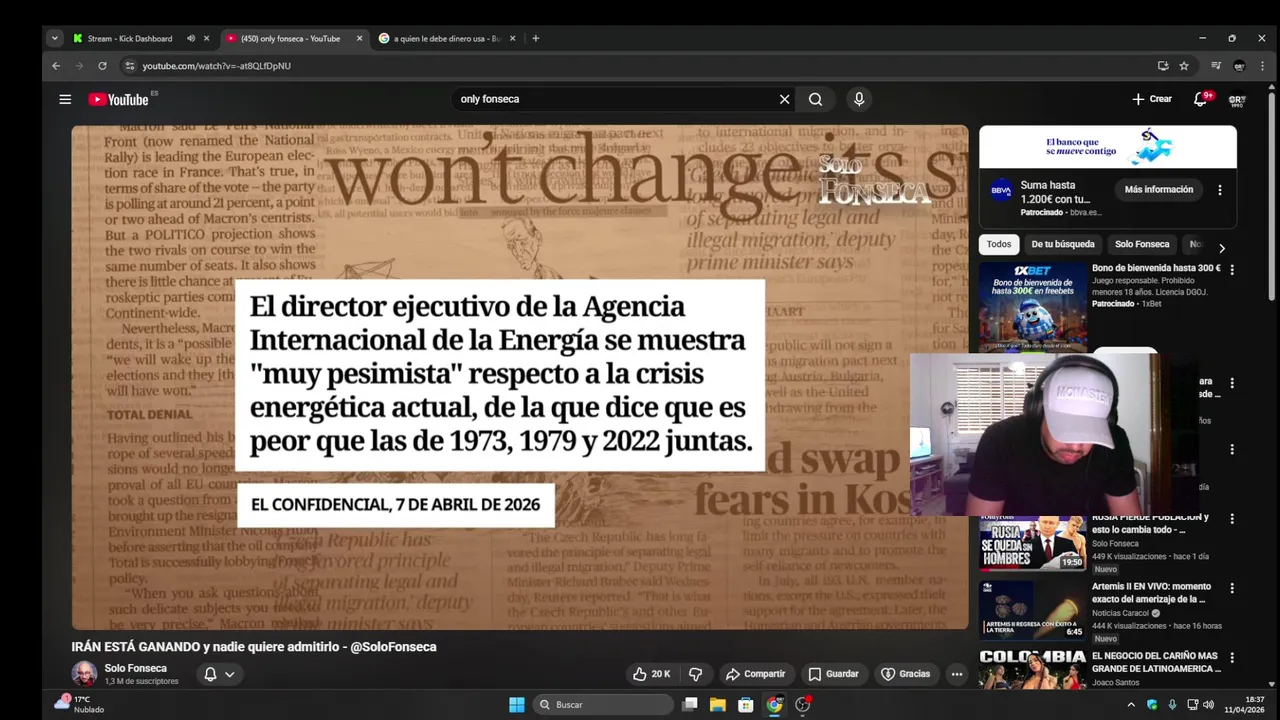Mute the Kick Dashboard tab audio icon
Screen dimensions: 1280x720
coord(191,38)
